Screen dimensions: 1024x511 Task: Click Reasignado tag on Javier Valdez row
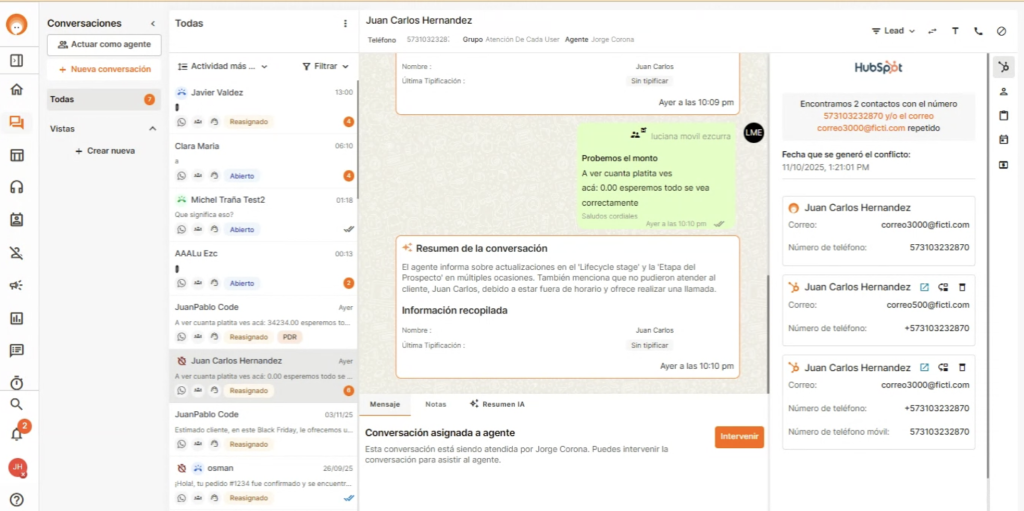tap(248, 122)
